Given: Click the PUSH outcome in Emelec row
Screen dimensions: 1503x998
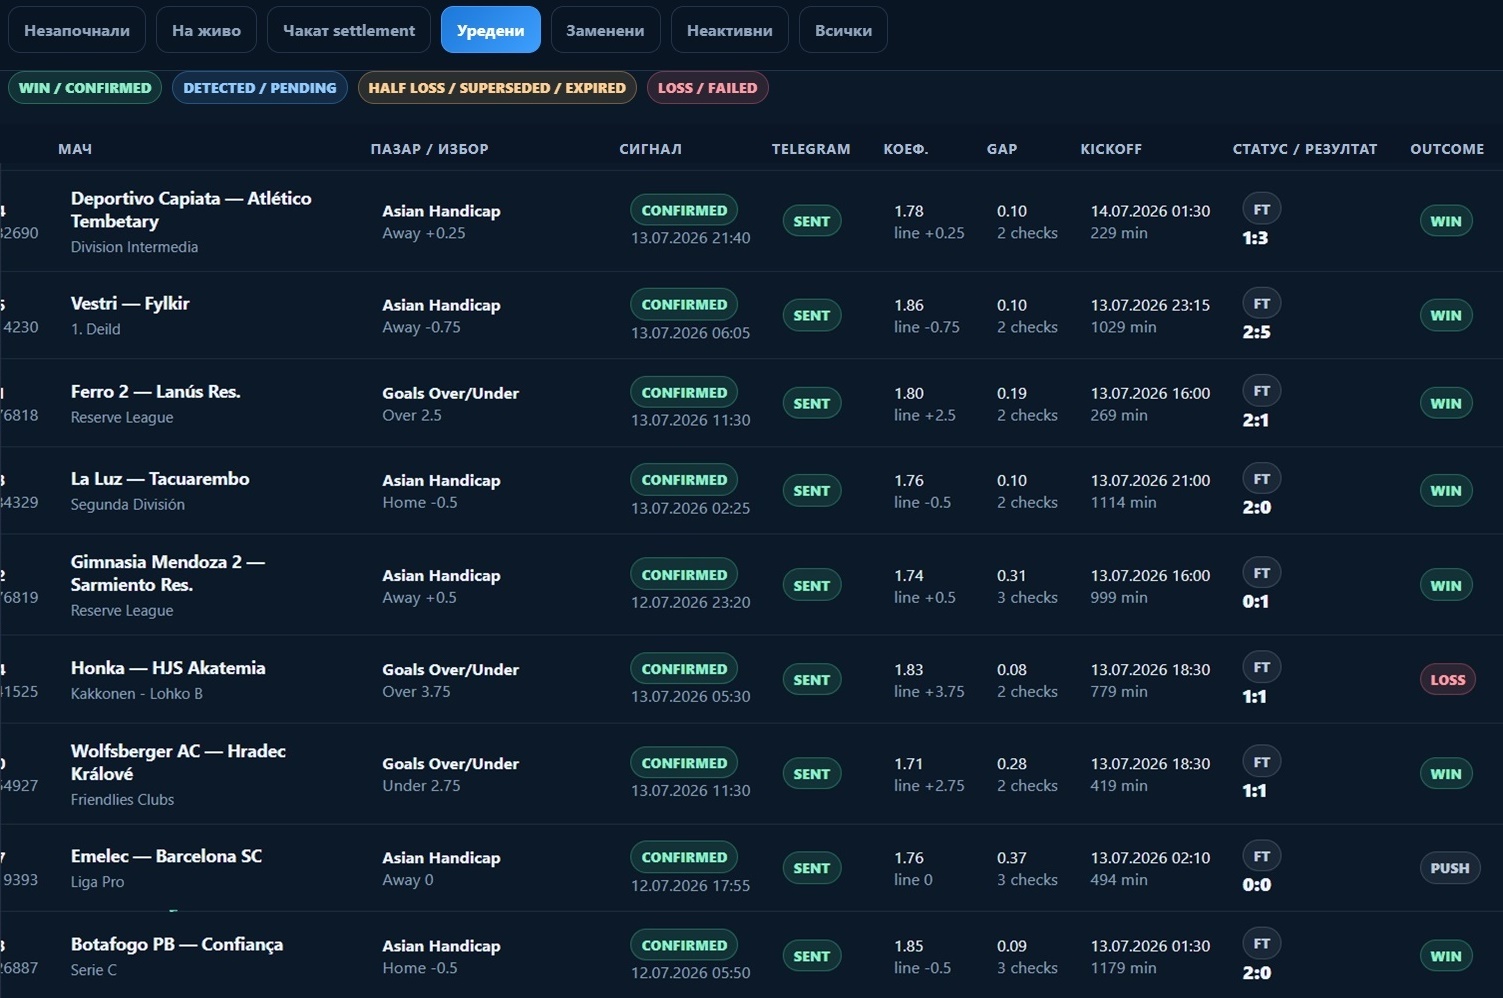Looking at the screenshot, I should click(1449, 868).
